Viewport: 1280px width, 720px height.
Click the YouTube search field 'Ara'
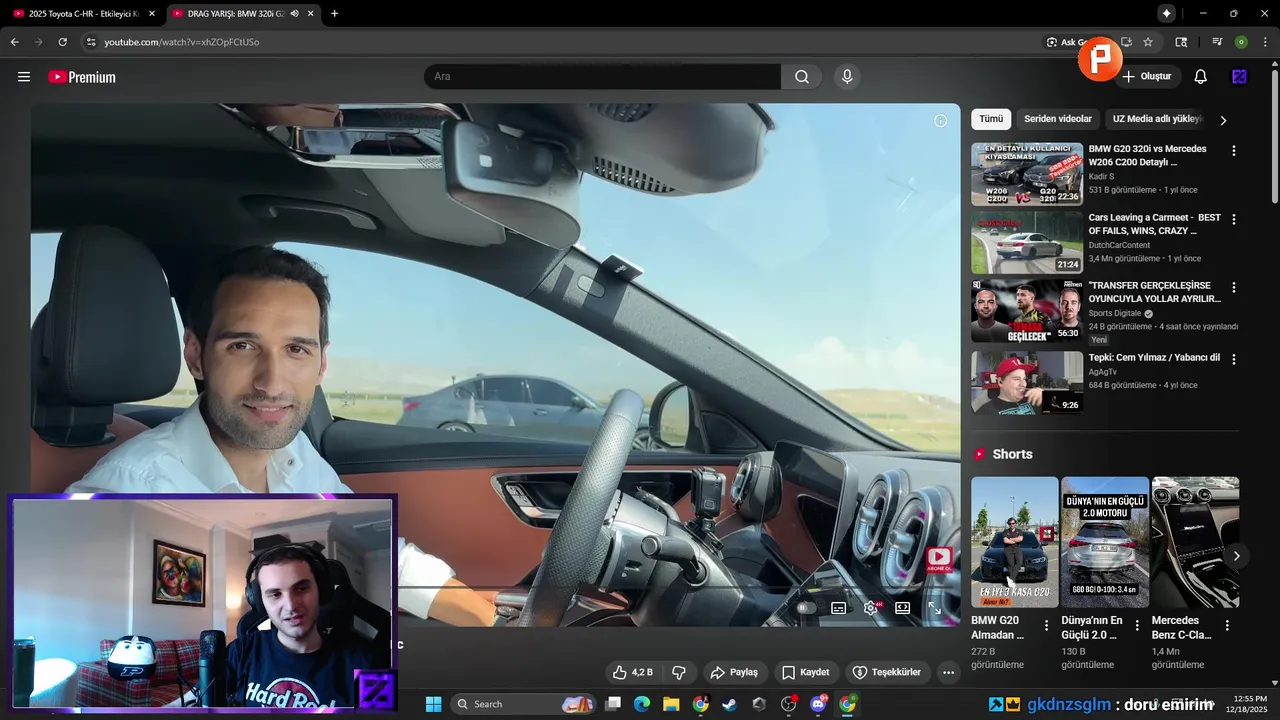point(602,77)
